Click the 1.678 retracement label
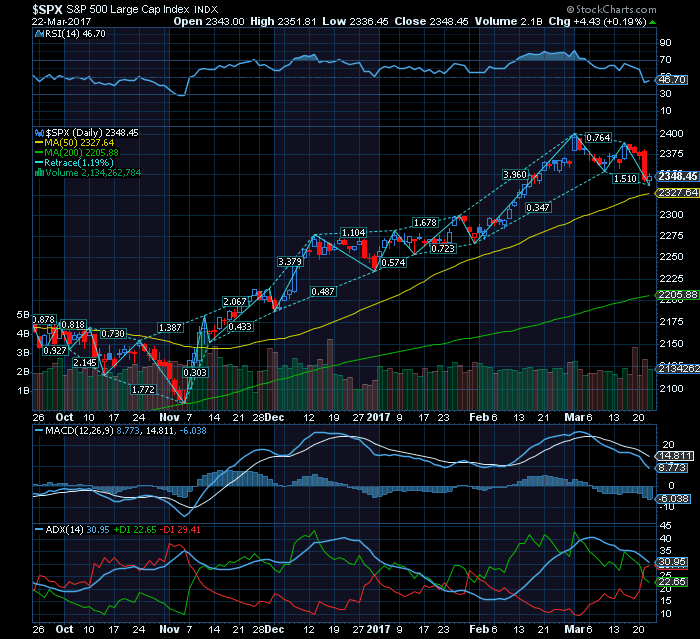Screen dimensions: 700x639 click(425, 222)
